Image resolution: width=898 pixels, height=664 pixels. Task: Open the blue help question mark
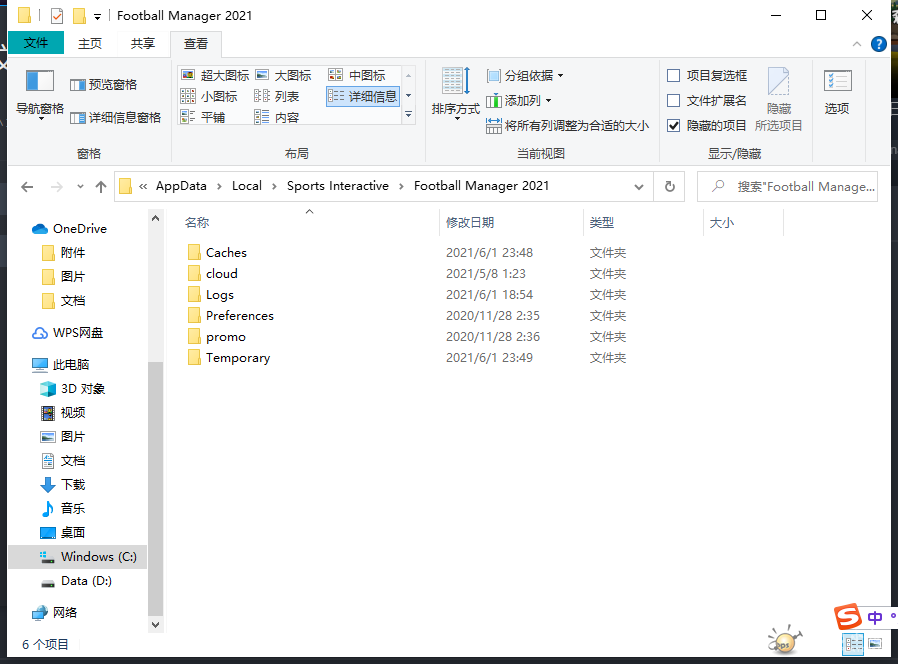coord(879,44)
